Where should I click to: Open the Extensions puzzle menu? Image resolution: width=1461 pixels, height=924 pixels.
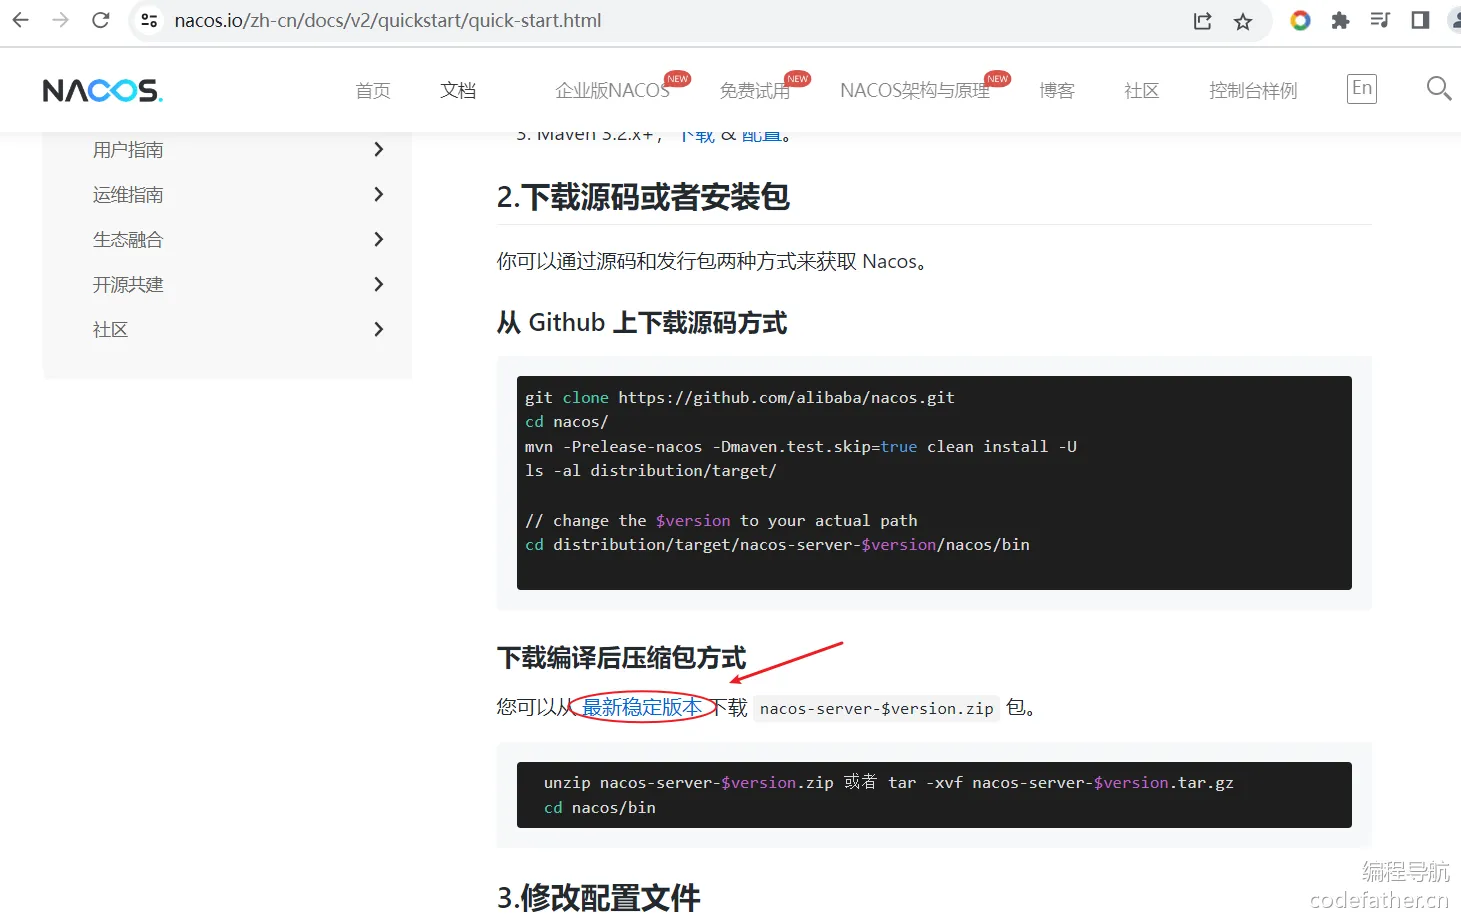(x=1340, y=20)
